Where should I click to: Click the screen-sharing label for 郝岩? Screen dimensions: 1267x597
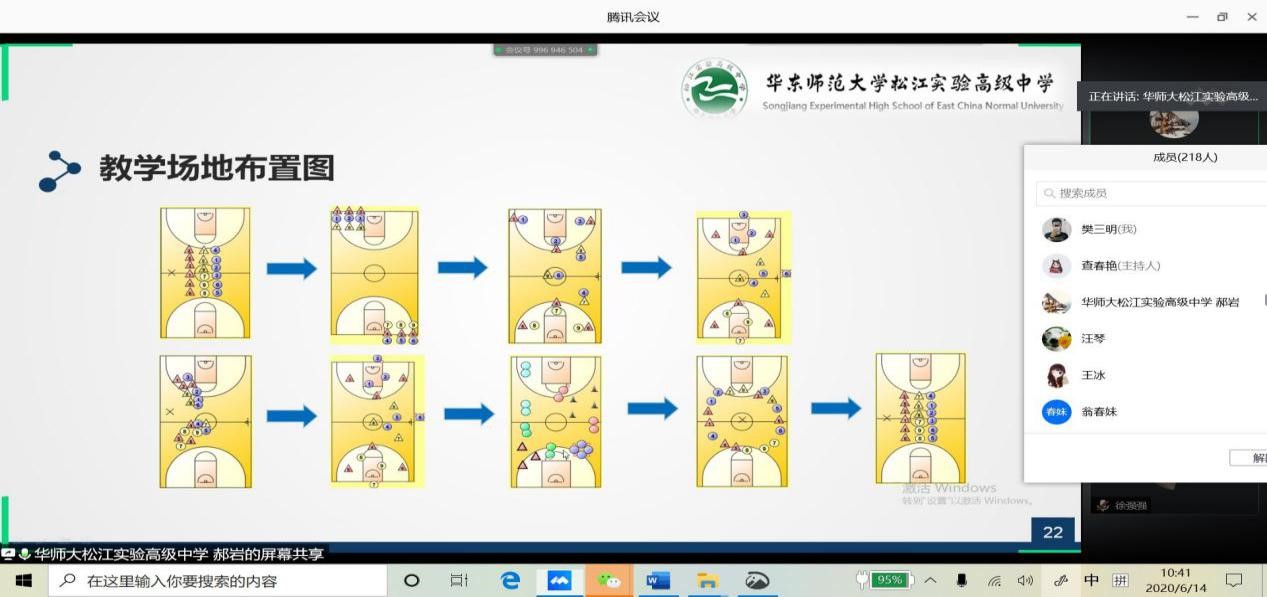coord(163,553)
